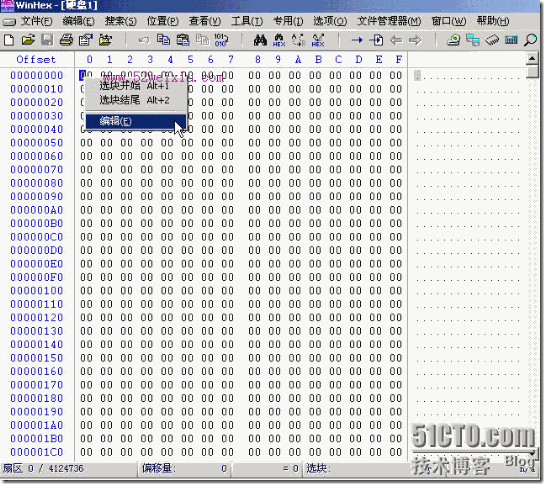Click the drive icon left of 文件 menu
This screenshot has width=544, height=484.
[x=9, y=22]
